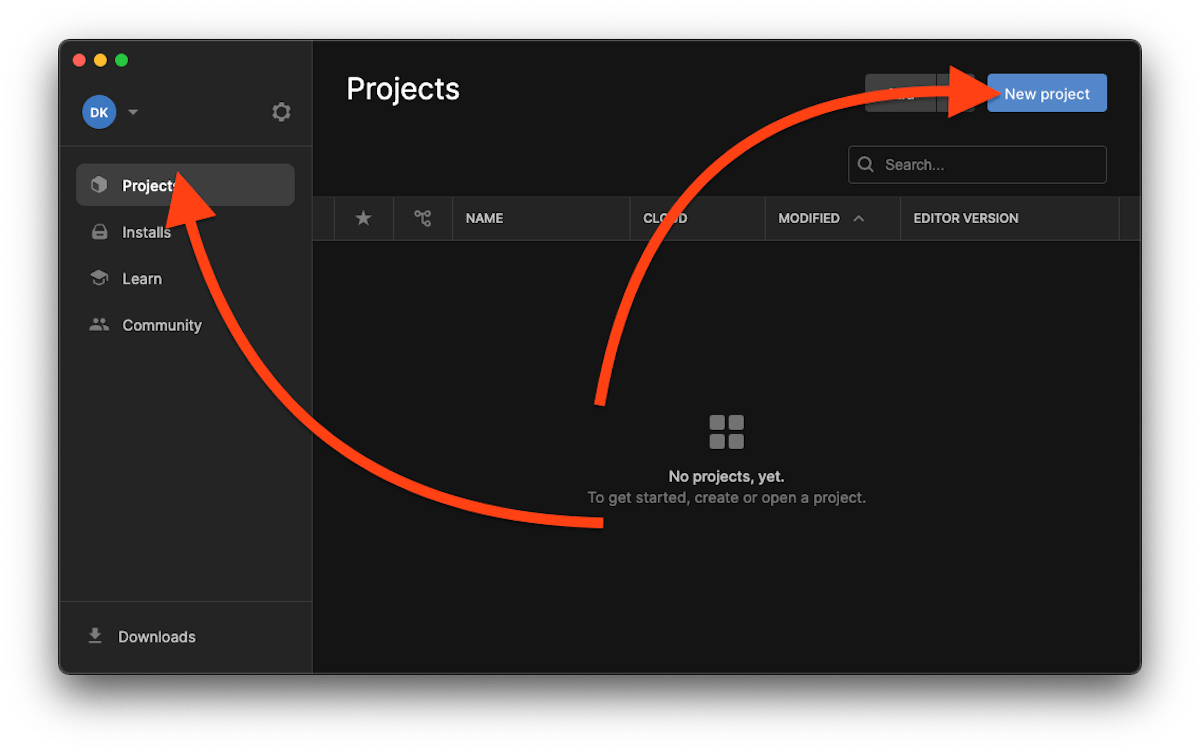Toggle the sort caret next to MODIFIED
This screenshot has width=1200, height=752.
[858, 218]
